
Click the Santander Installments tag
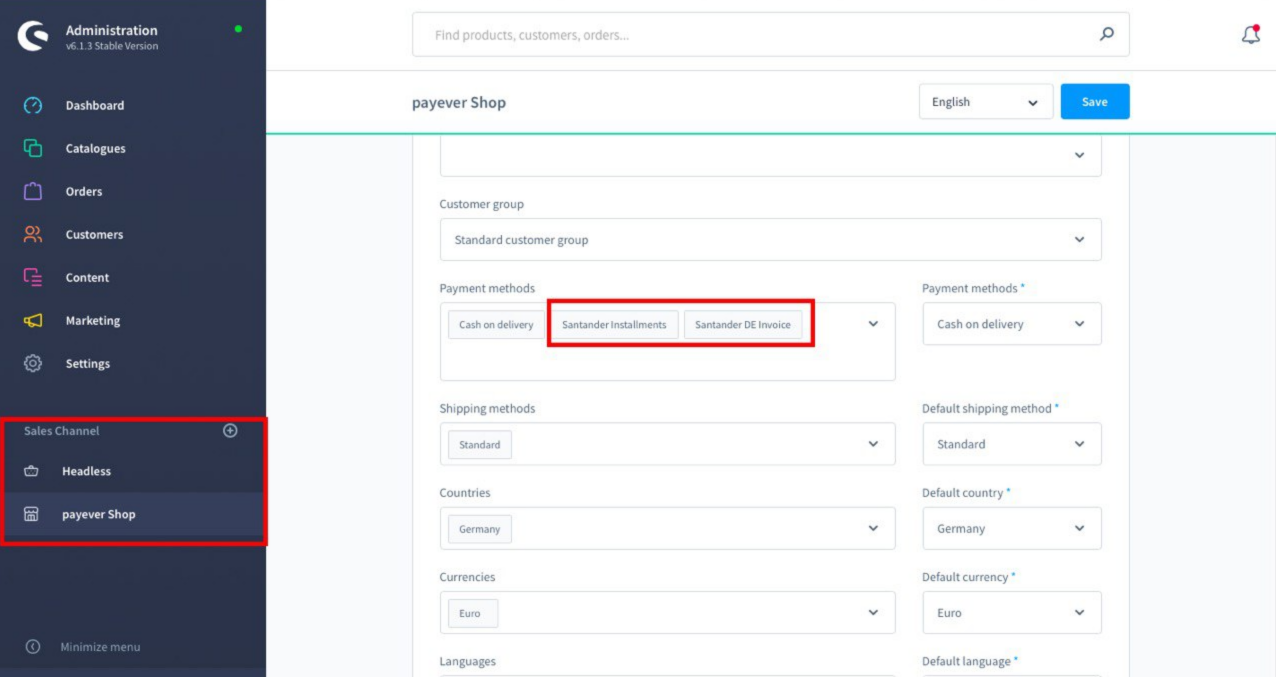tap(614, 325)
